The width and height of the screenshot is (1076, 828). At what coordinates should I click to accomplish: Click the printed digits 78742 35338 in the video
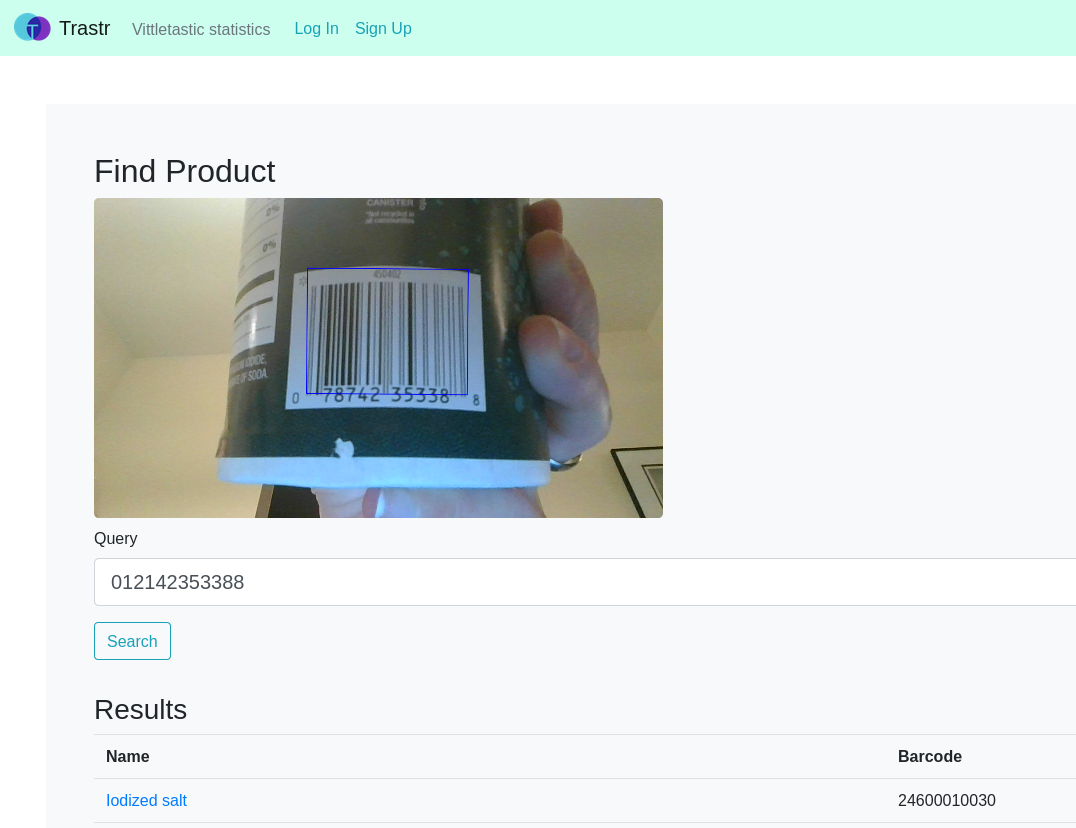[386, 395]
